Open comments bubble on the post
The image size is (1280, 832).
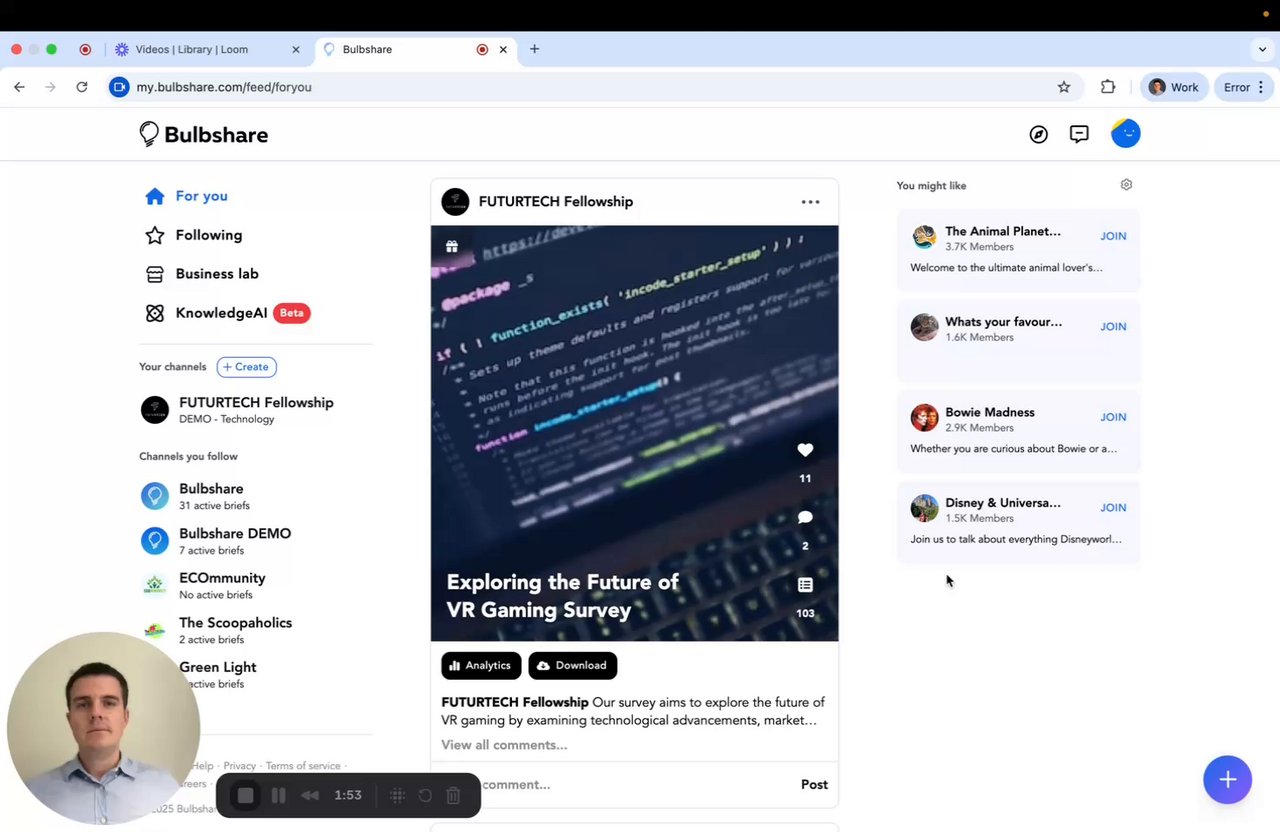click(805, 517)
